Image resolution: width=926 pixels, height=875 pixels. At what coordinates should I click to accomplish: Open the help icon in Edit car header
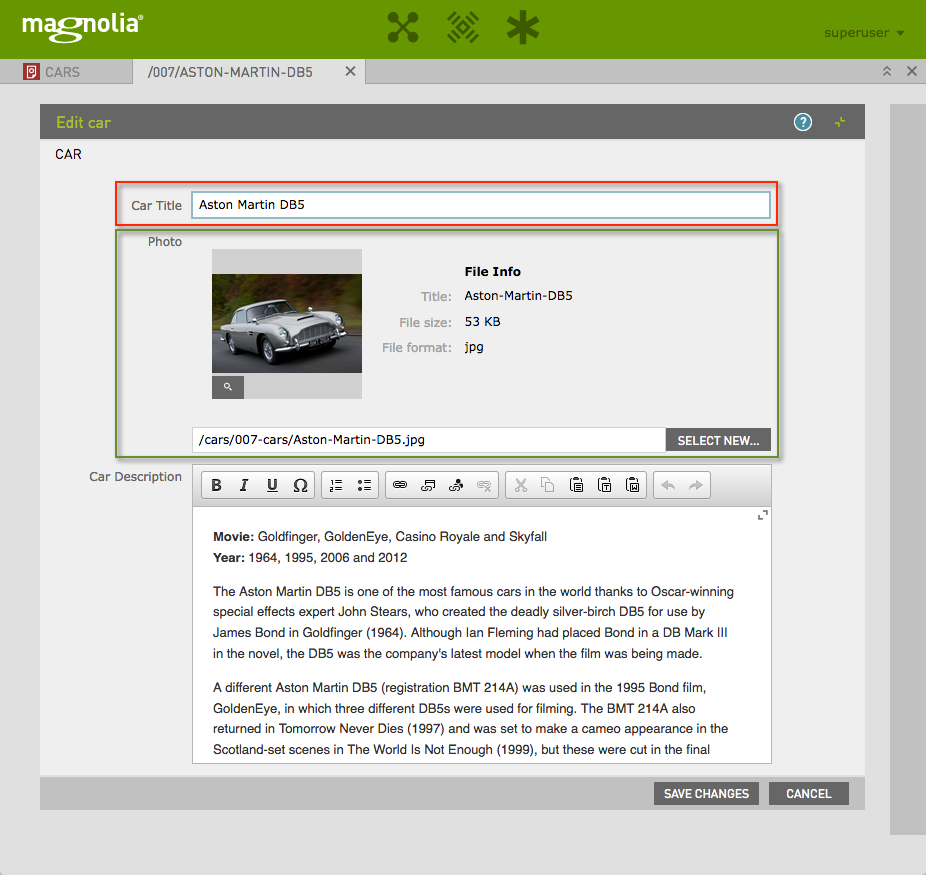point(802,122)
